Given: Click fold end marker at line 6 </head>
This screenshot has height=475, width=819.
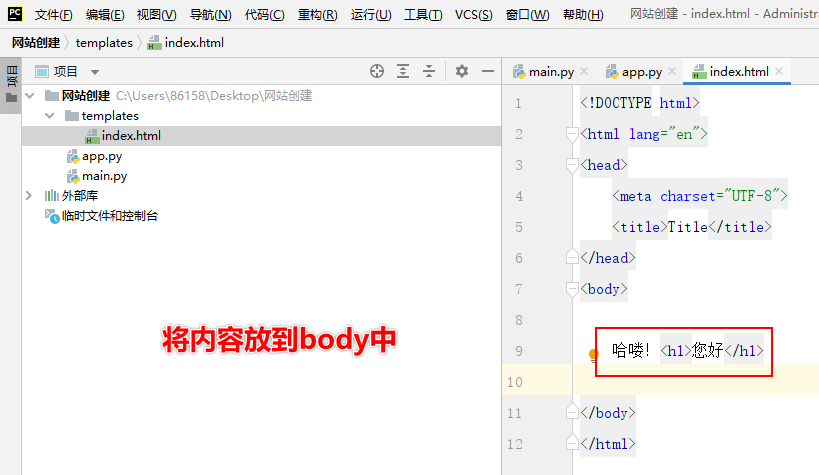Looking at the screenshot, I should click(x=572, y=257).
